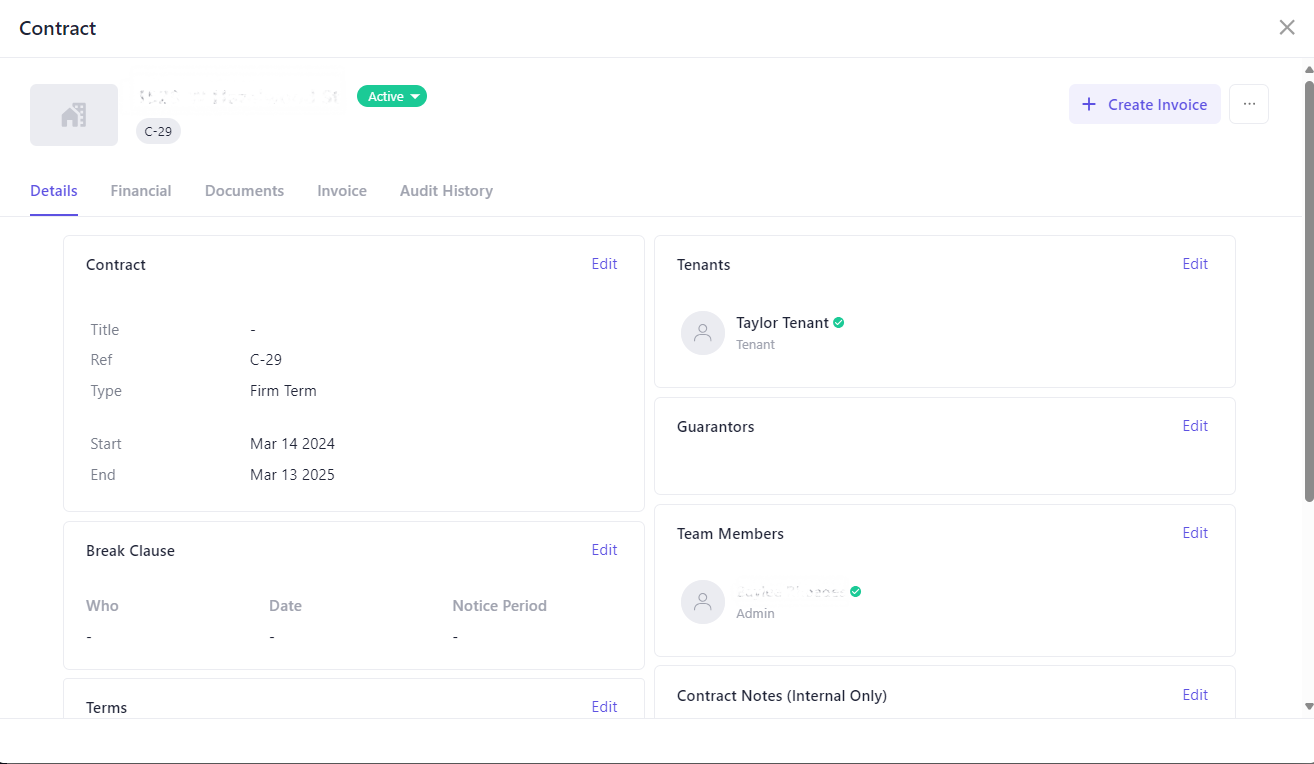
Task: Edit the Contract details section
Action: pos(604,263)
